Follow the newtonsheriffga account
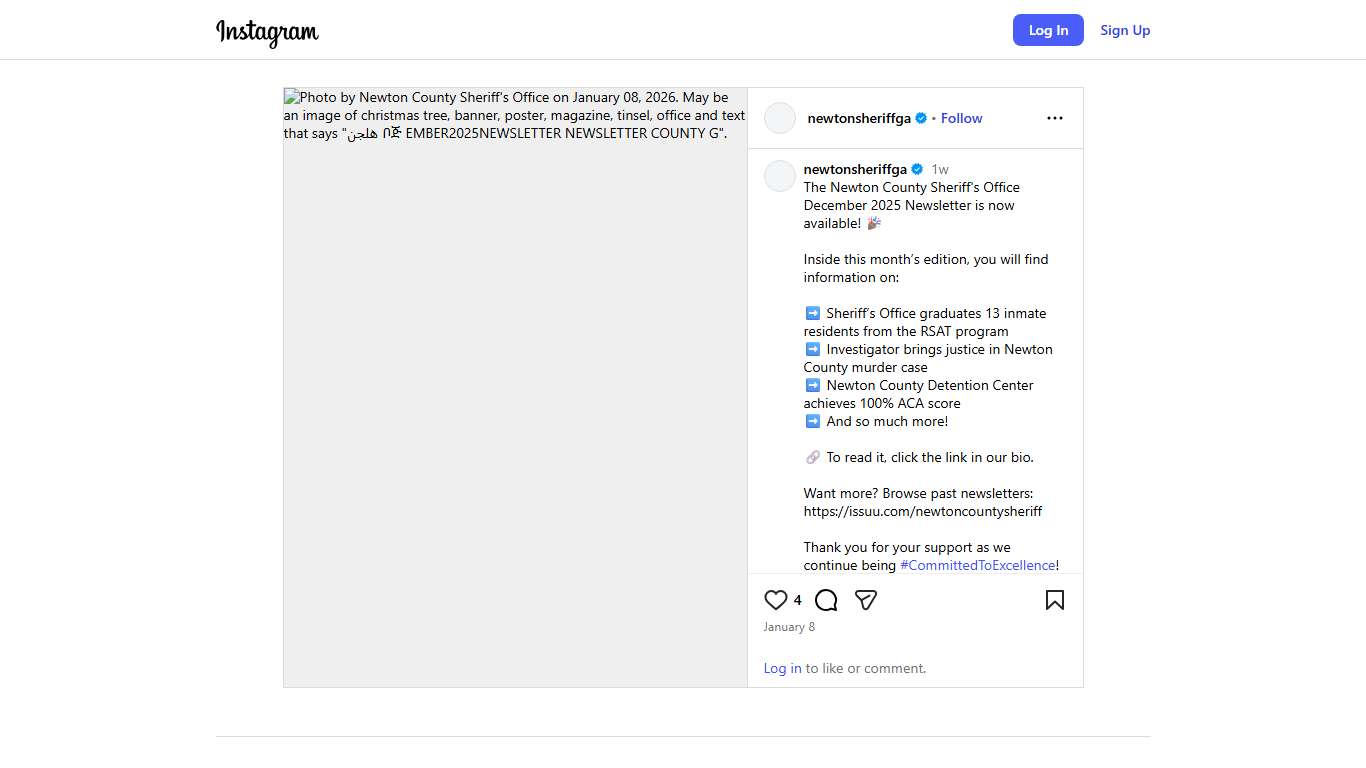This screenshot has height=768, width=1366. point(961,118)
